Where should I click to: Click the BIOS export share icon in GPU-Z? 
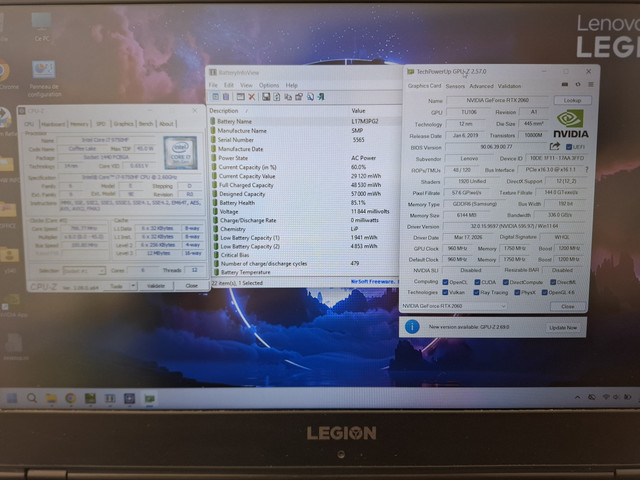tap(554, 146)
